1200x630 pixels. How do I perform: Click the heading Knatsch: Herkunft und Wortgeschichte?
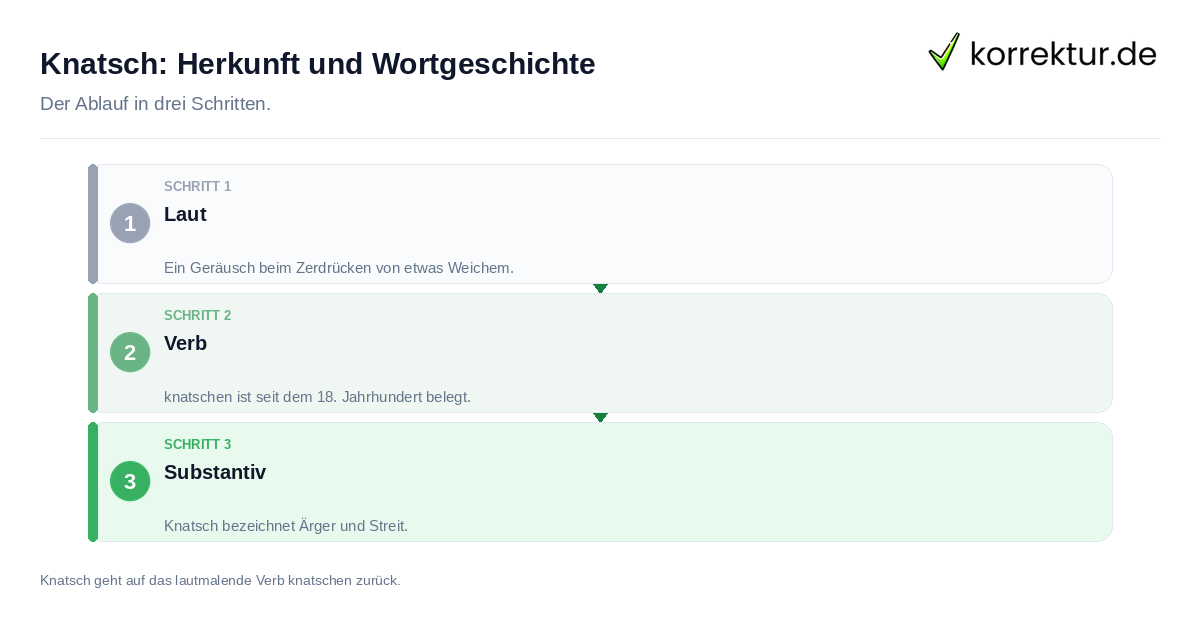(x=317, y=64)
